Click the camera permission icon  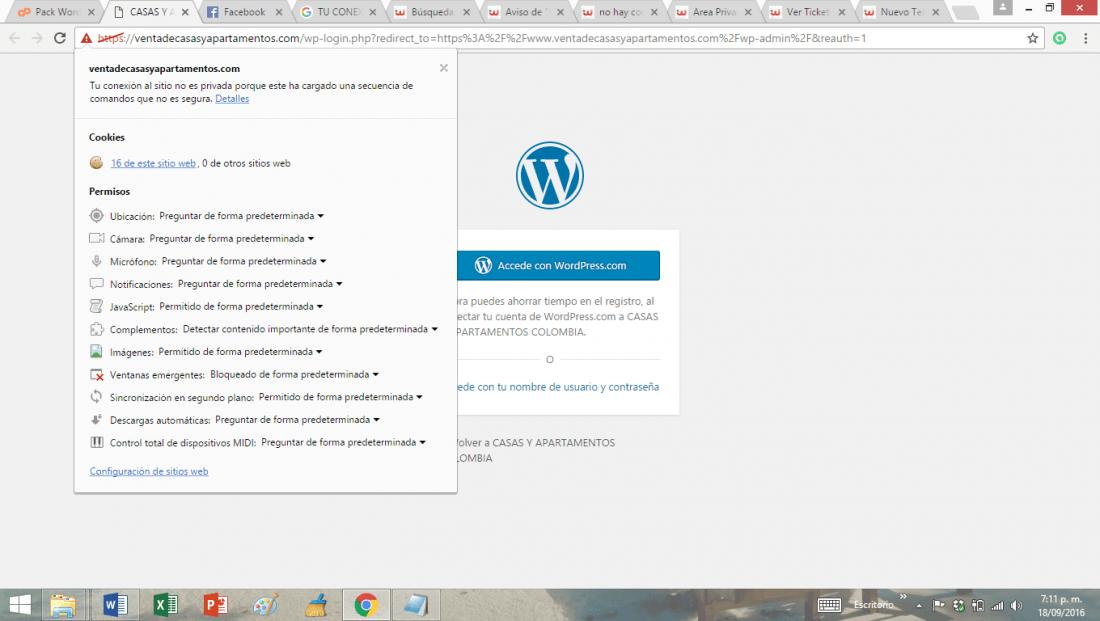coord(96,238)
